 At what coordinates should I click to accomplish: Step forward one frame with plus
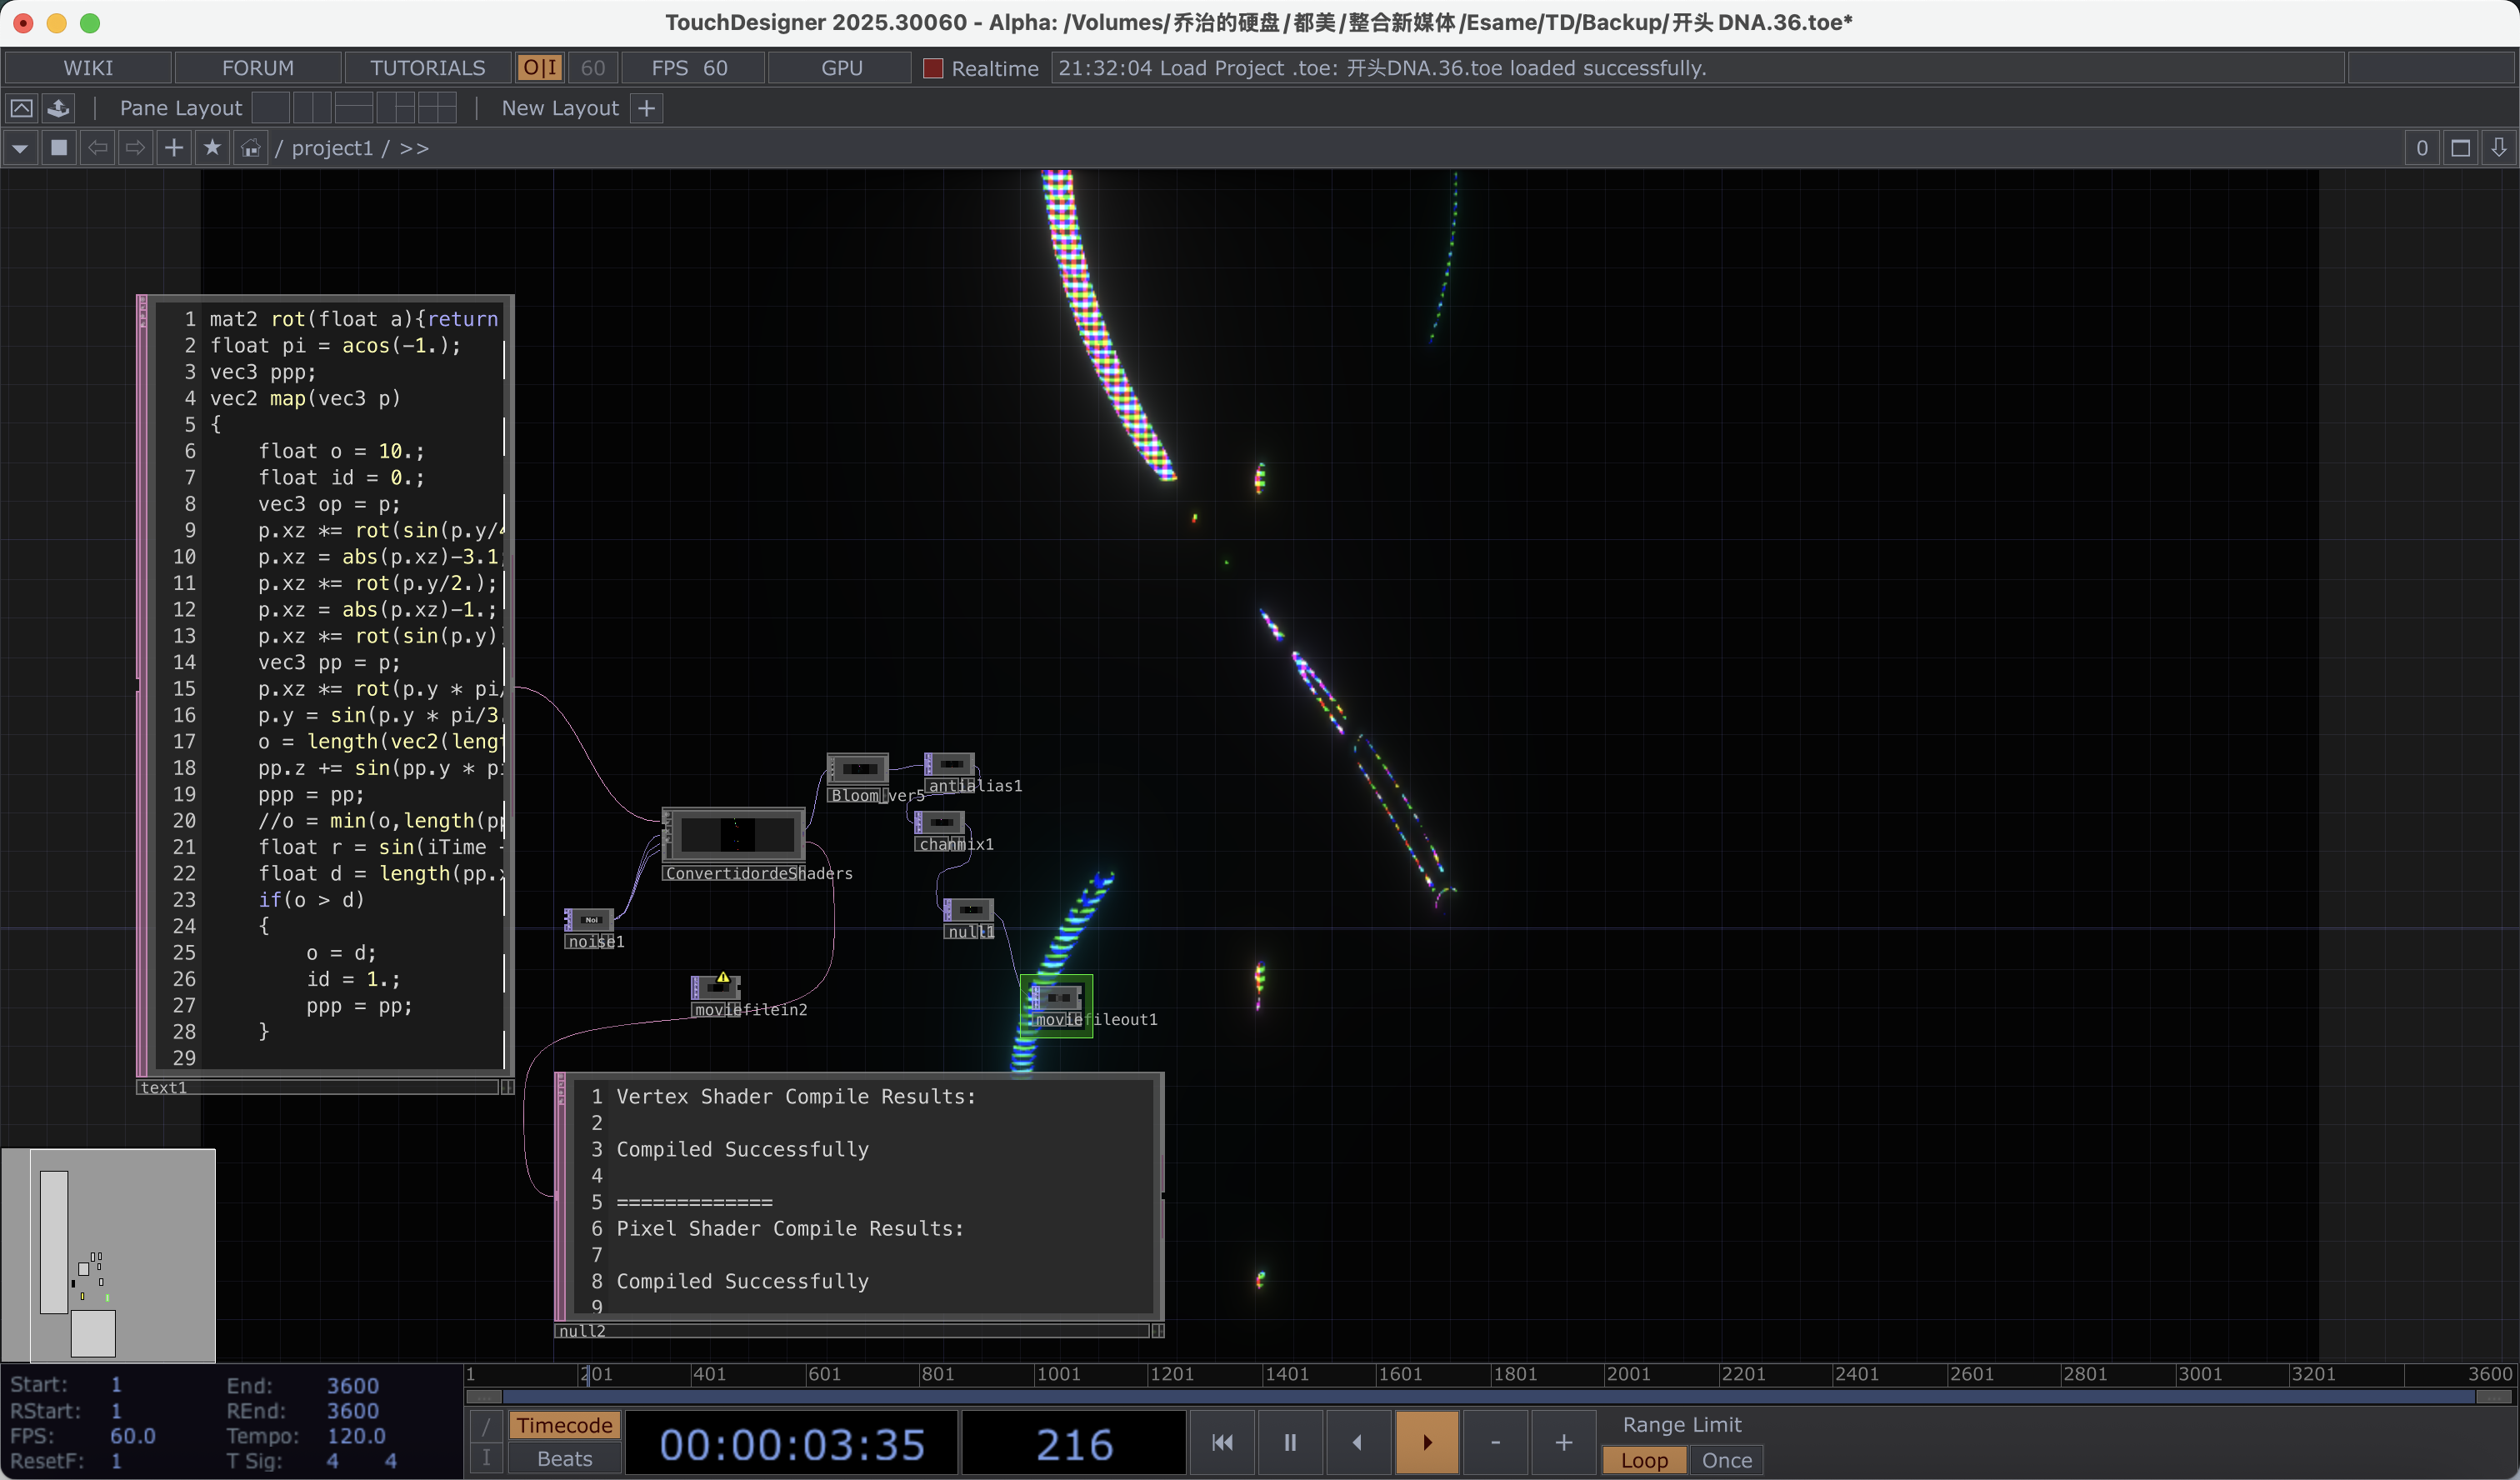[1564, 1442]
